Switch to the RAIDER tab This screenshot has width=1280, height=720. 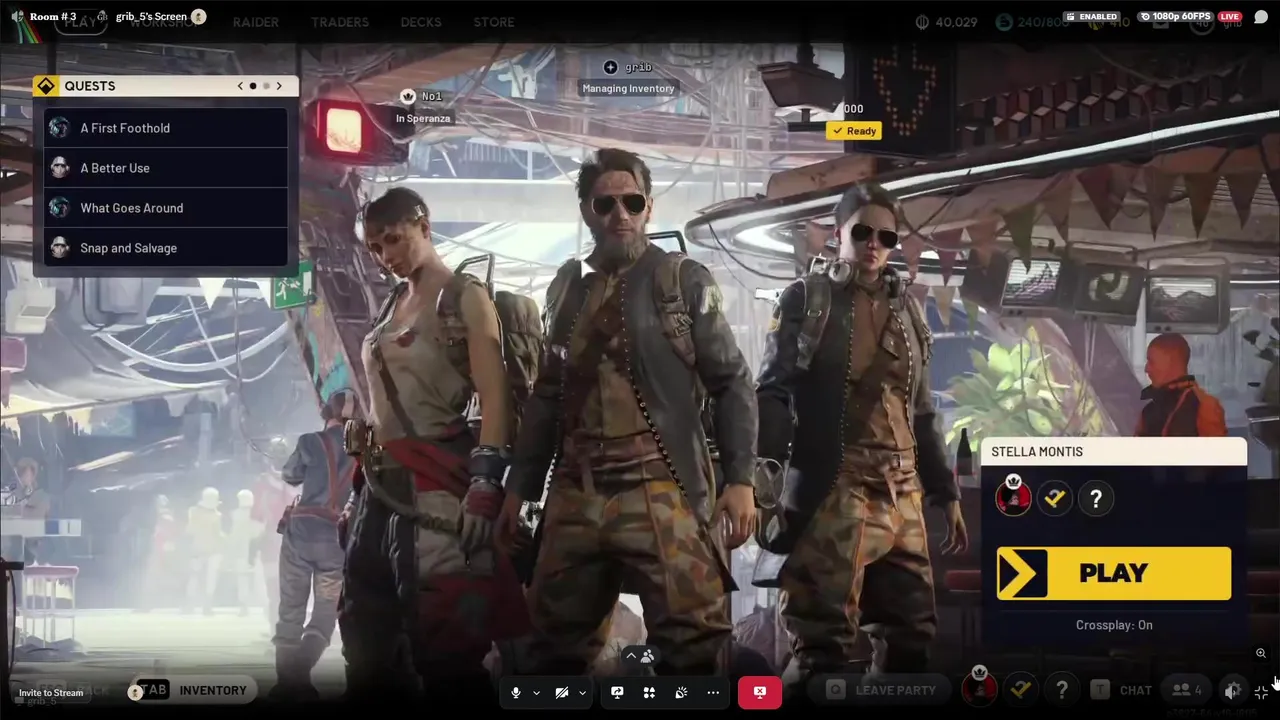tap(256, 22)
